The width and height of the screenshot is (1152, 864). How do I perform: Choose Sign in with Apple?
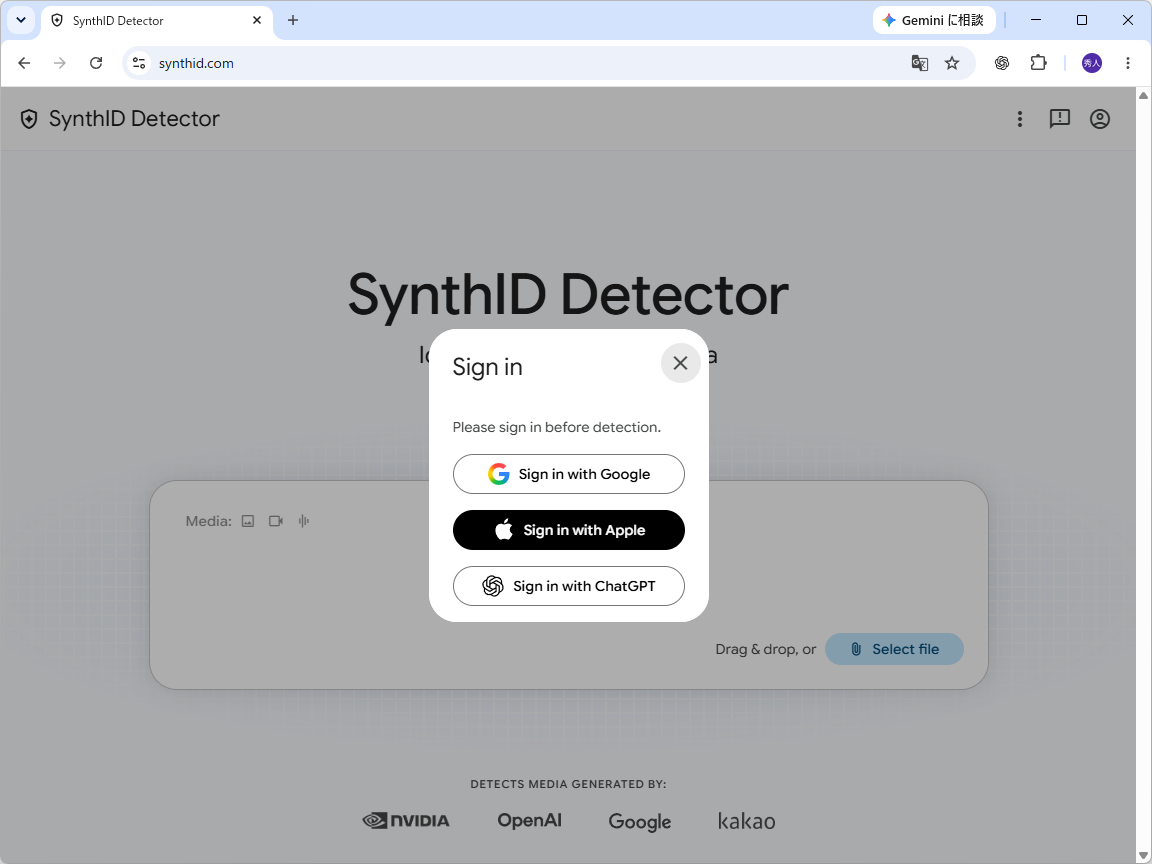tap(569, 530)
